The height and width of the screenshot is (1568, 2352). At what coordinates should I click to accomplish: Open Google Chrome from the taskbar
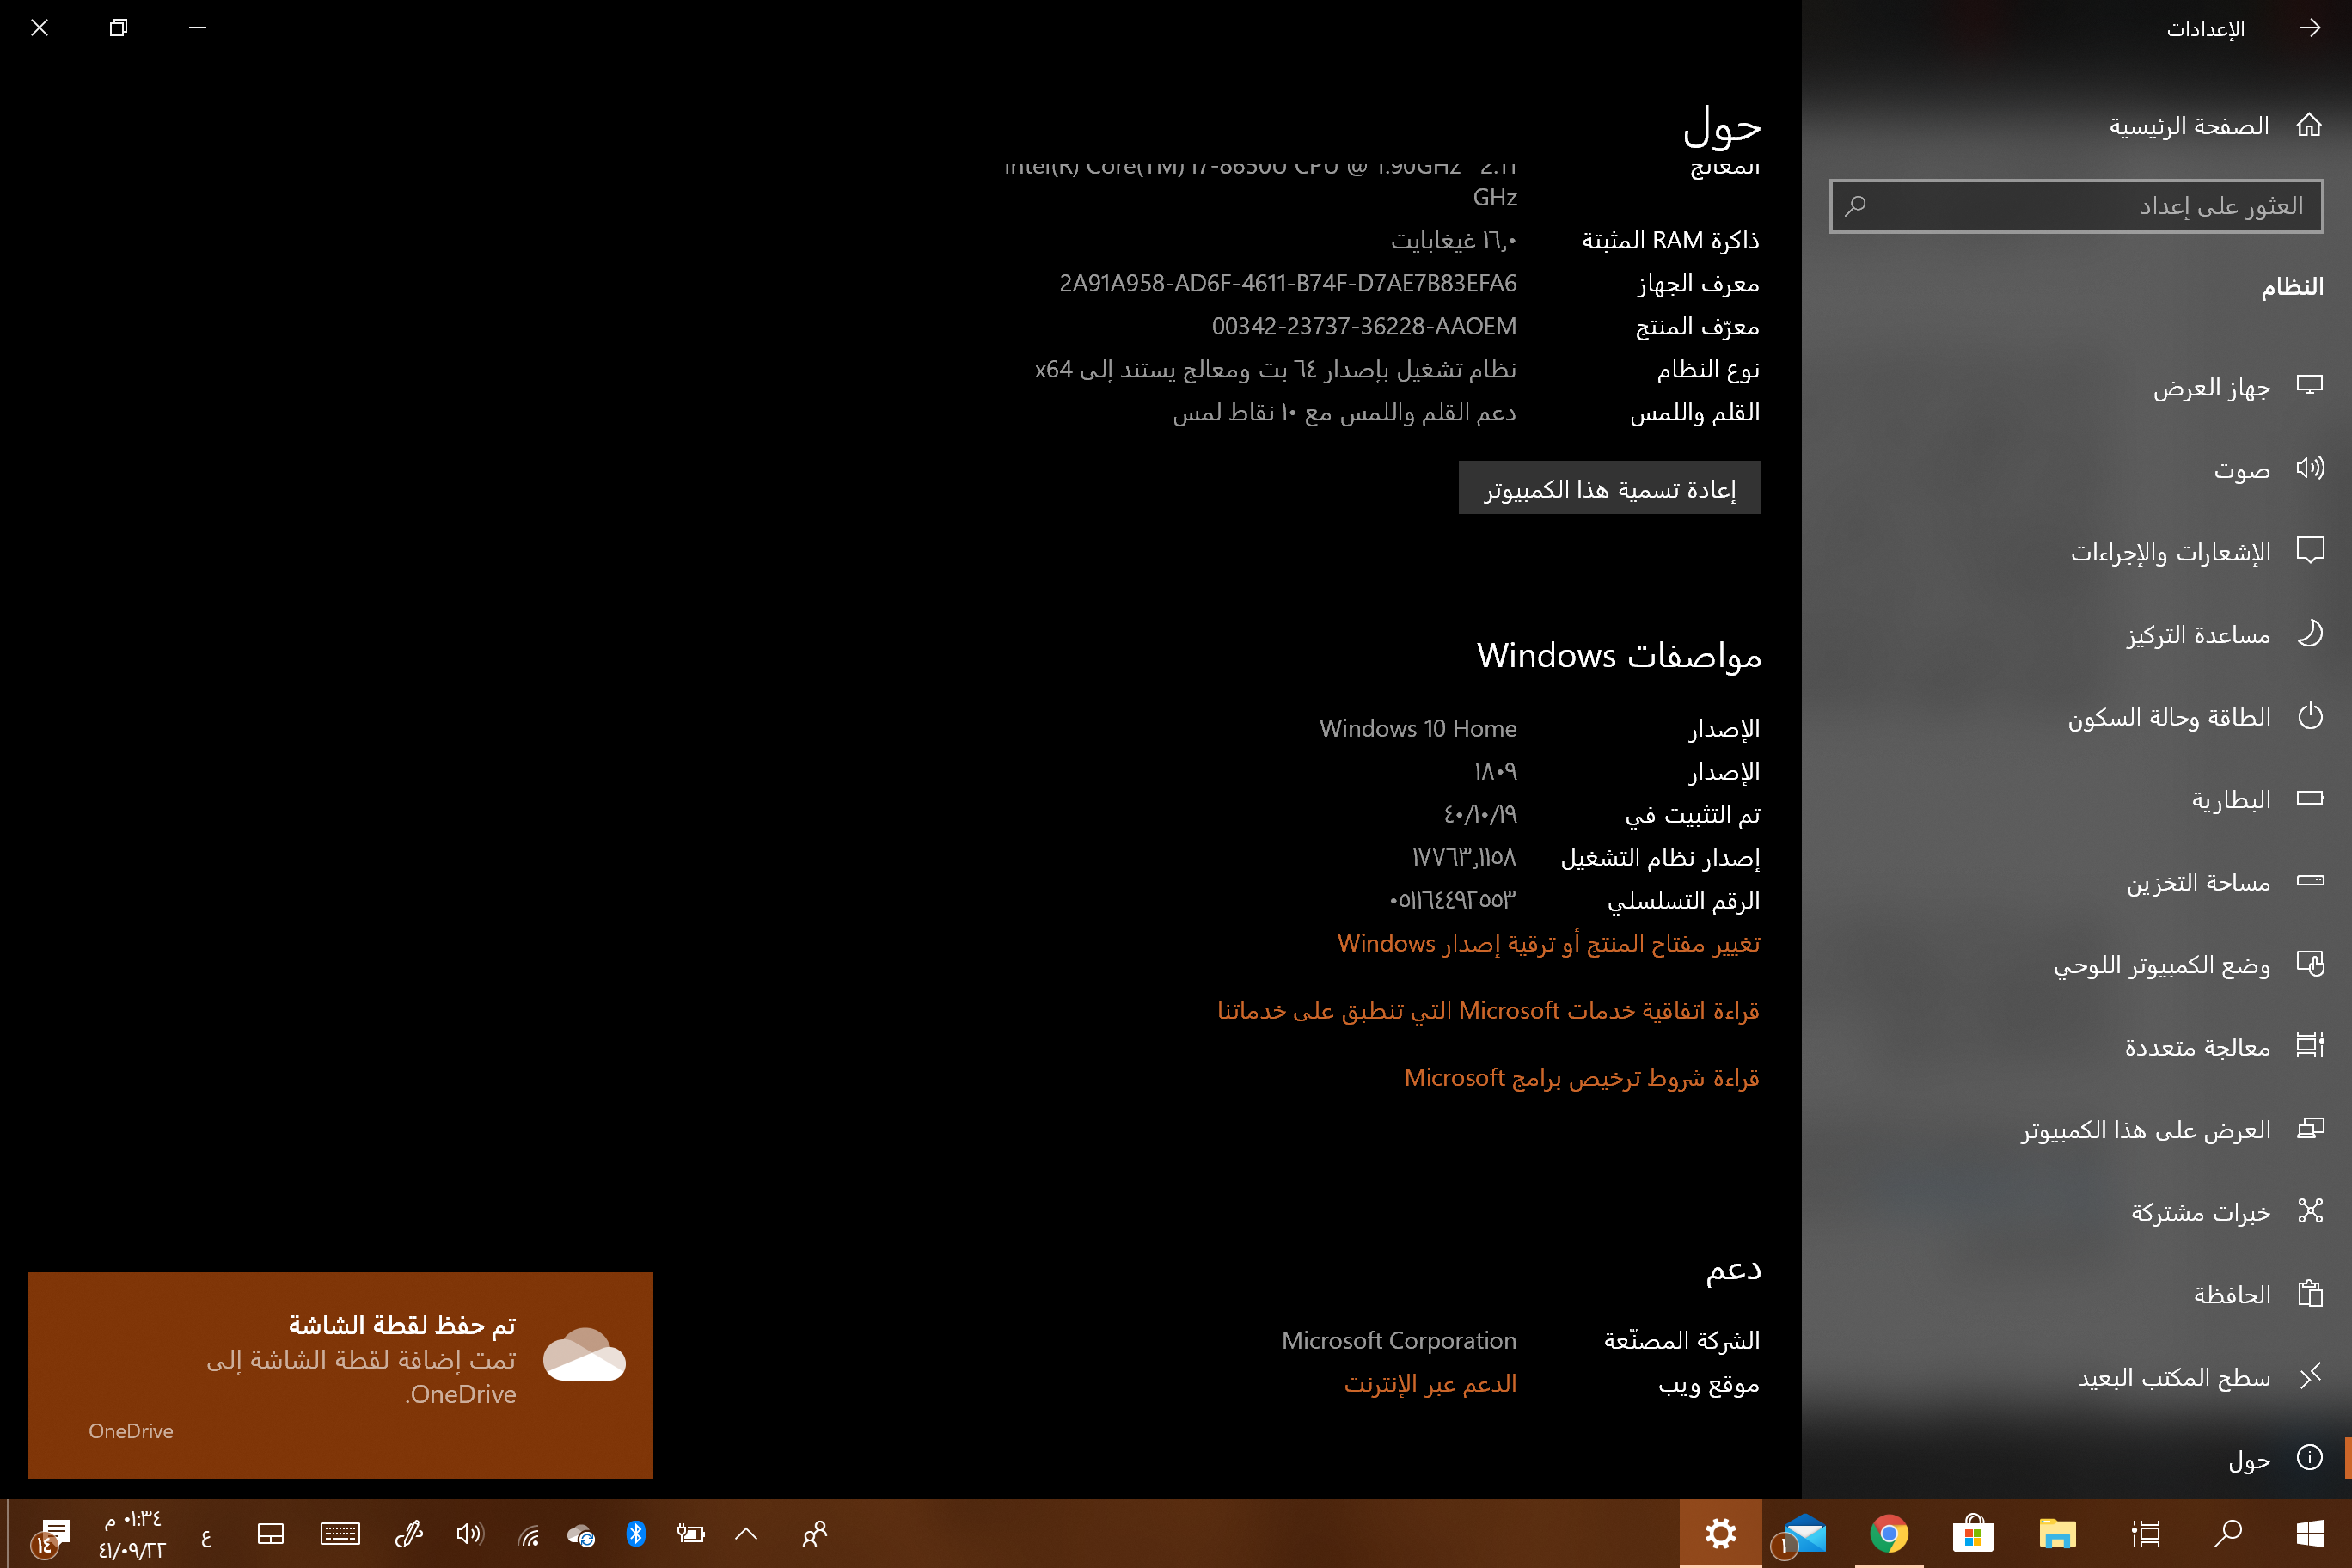coord(1888,1534)
